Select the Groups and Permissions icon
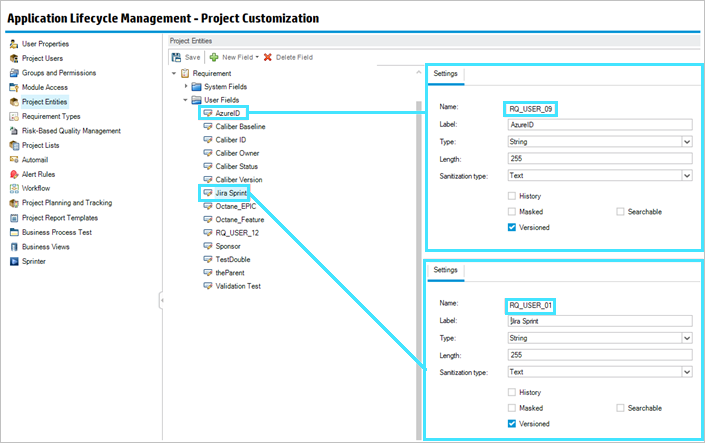The image size is (705, 443). click(13, 73)
